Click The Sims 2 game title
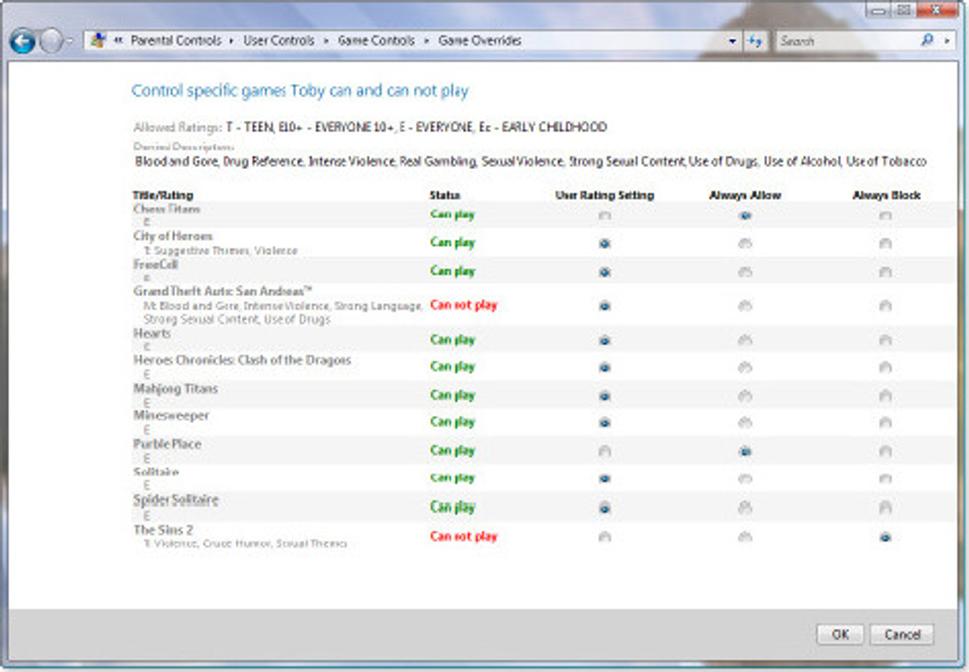Screen dimensions: 969x672 click(163, 530)
